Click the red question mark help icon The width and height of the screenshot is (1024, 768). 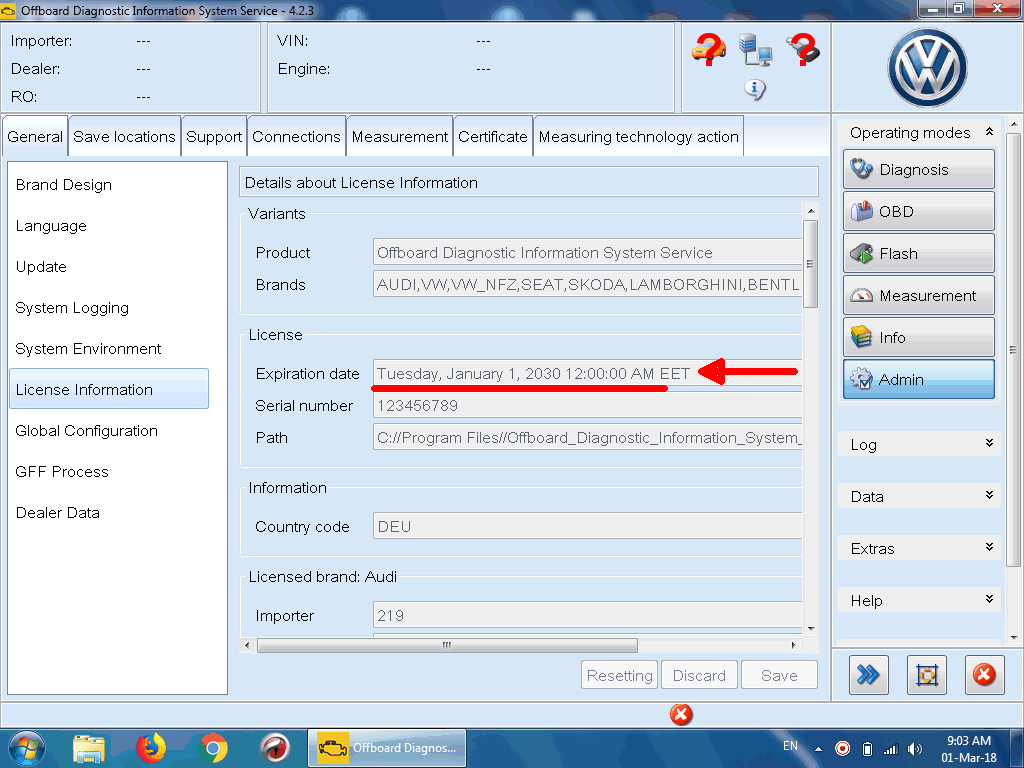coord(803,48)
